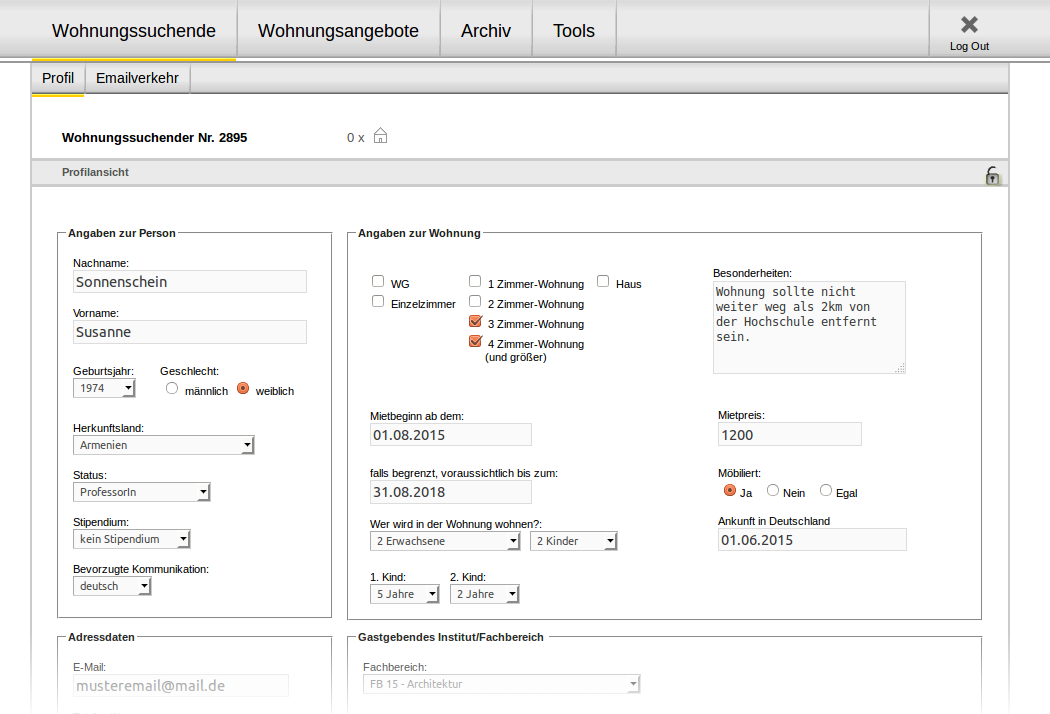Switch to the Wohnungsangebote menu

(x=338, y=31)
